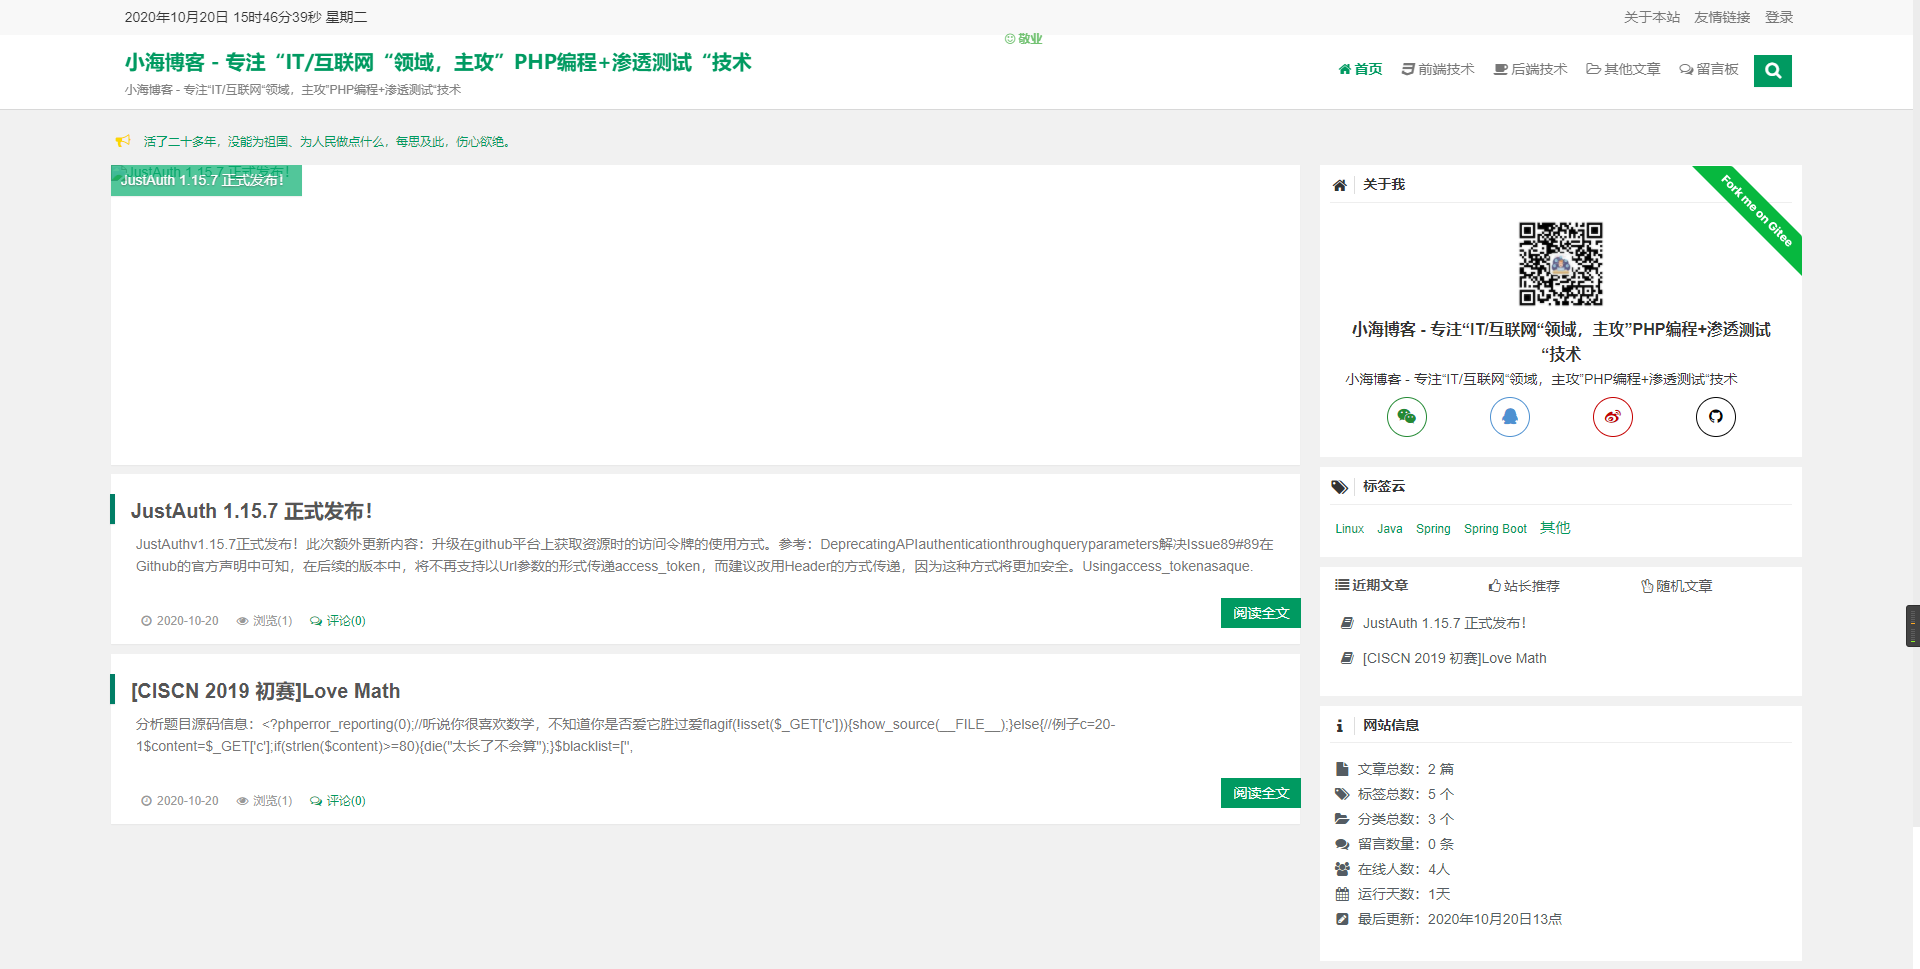Click the Love Math article excerpt paragraph
The width and height of the screenshot is (1920, 969).
click(626, 735)
